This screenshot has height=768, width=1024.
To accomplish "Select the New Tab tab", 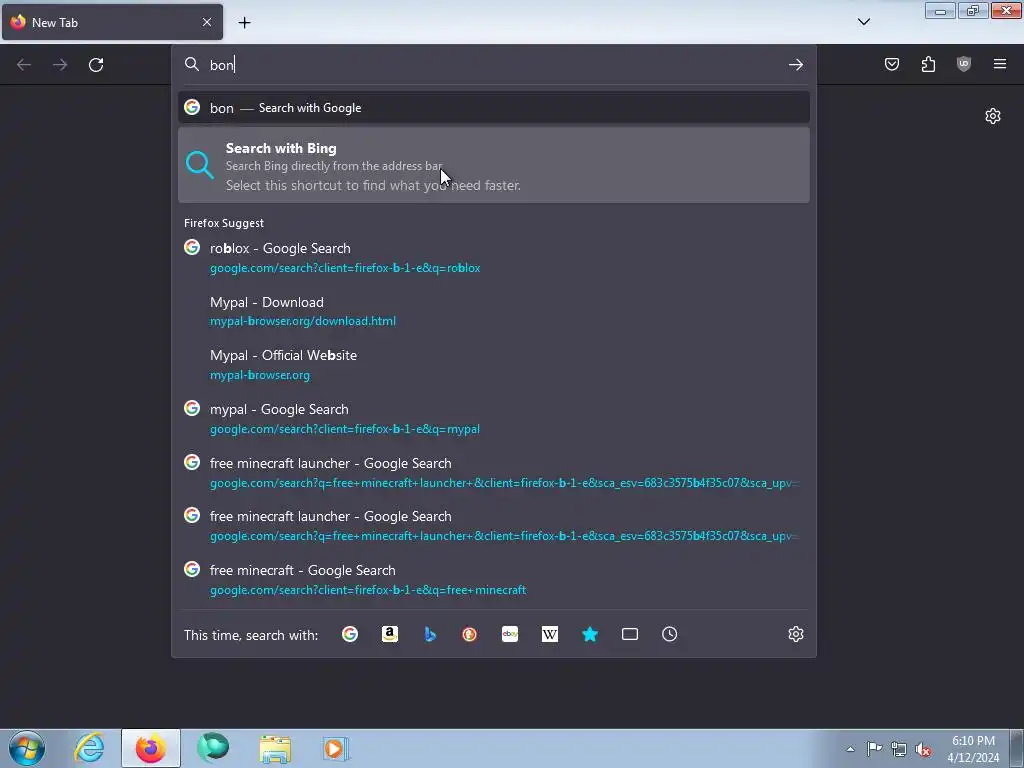I will point(112,22).
